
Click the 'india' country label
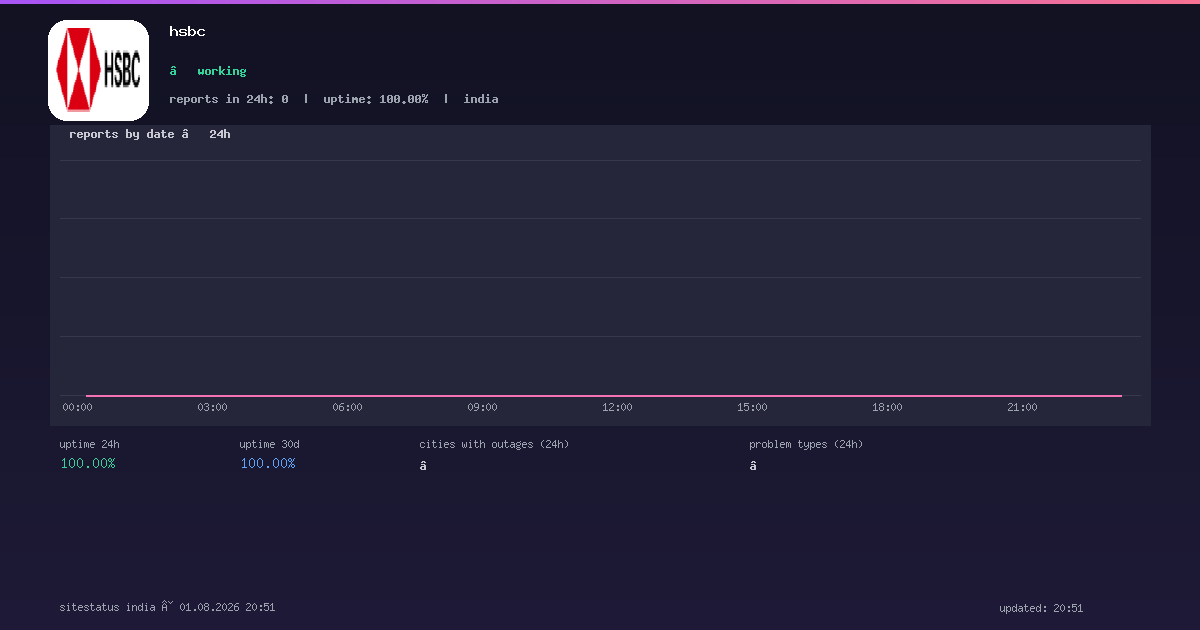[x=481, y=99]
